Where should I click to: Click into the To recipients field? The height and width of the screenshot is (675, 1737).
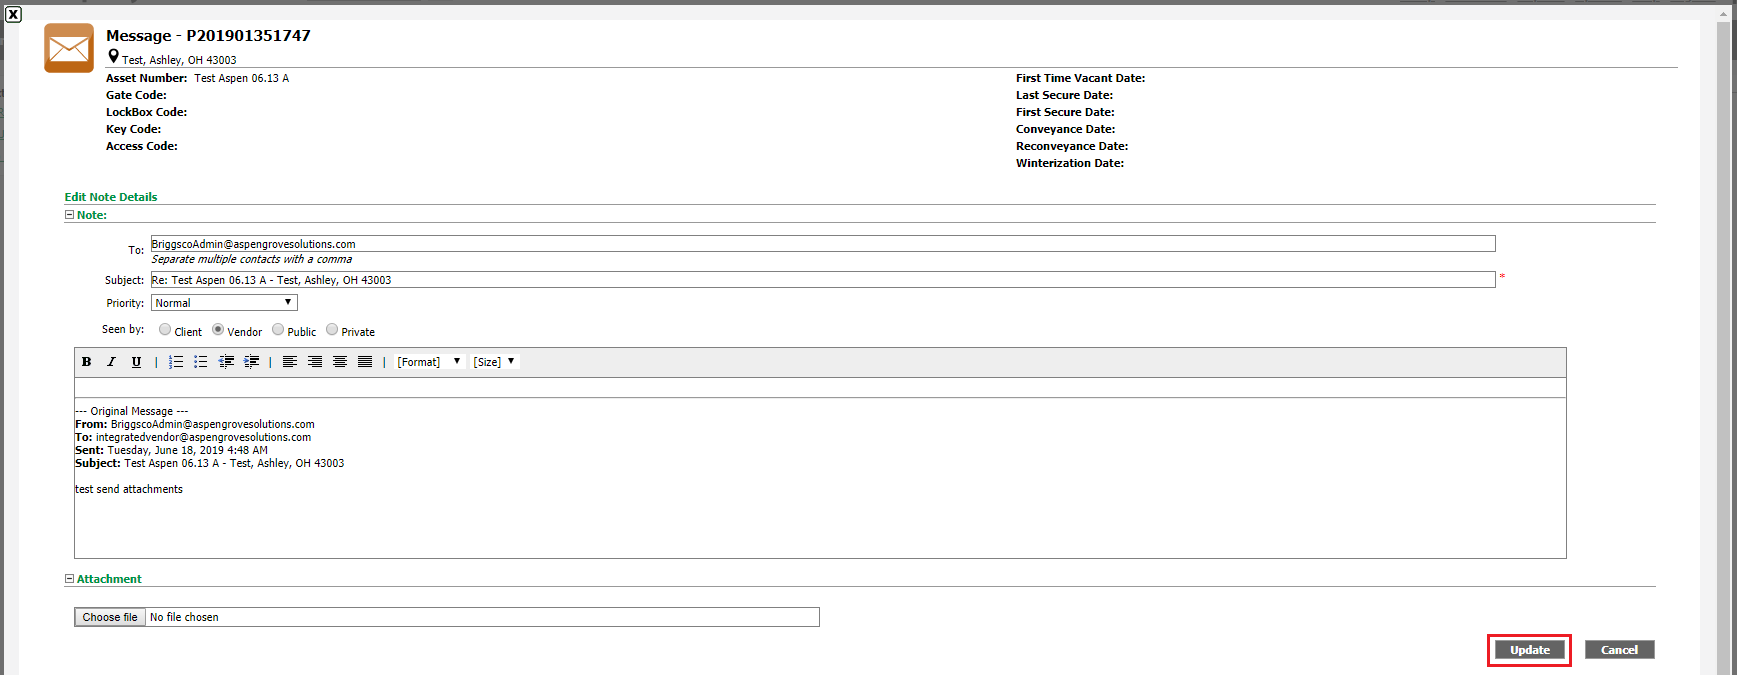(x=823, y=244)
